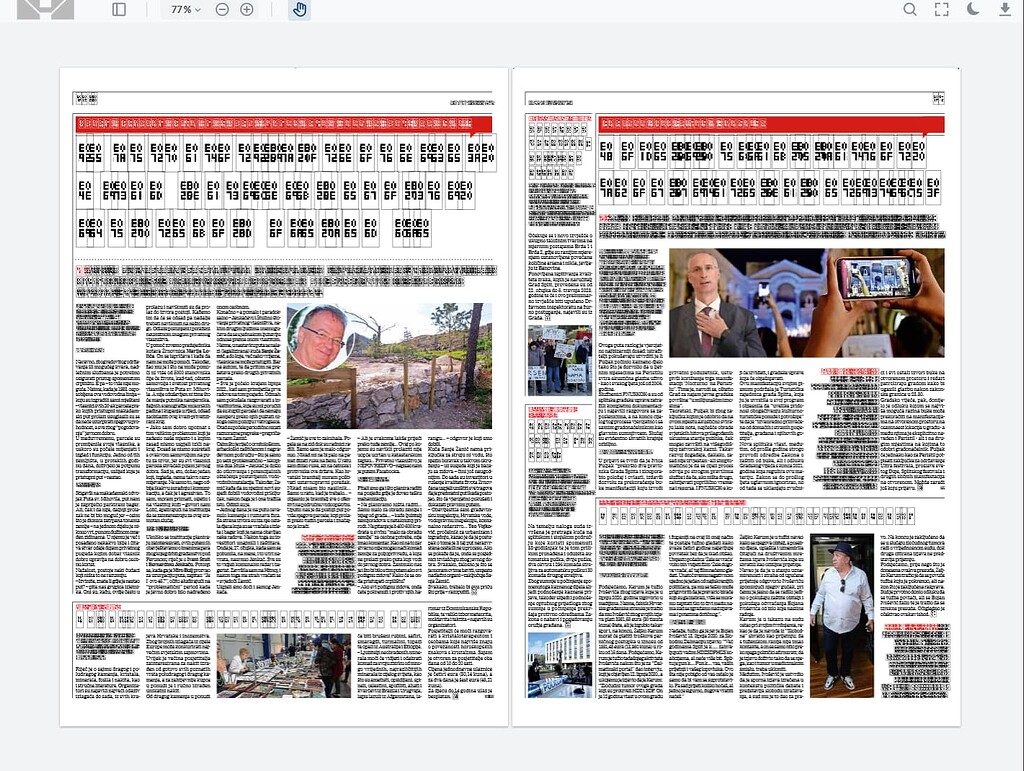Download the document
The height and width of the screenshot is (771, 1024).
[1005, 11]
